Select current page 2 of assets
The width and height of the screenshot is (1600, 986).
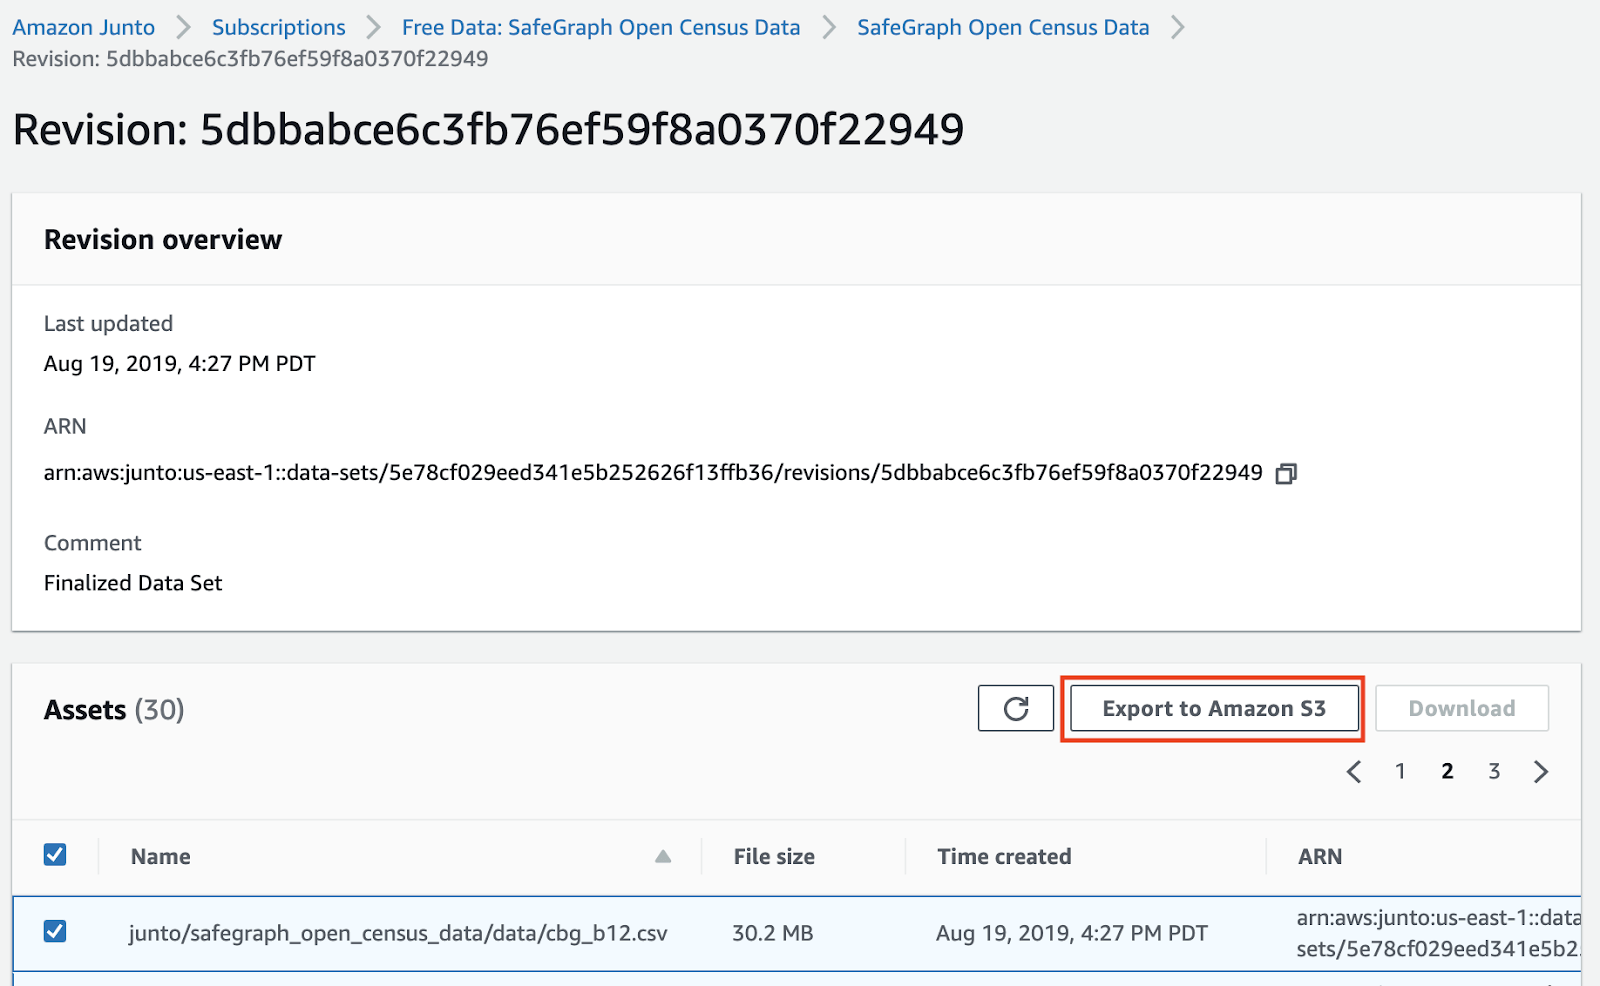point(1447,772)
